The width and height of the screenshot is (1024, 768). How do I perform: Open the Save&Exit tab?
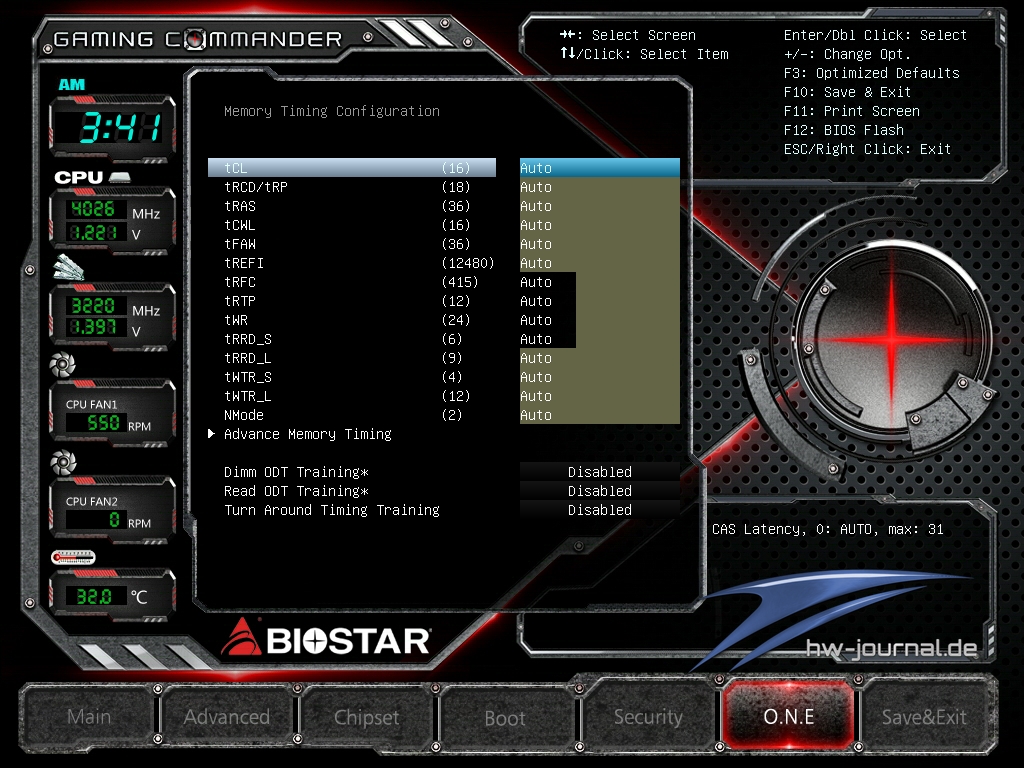(x=924, y=716)
